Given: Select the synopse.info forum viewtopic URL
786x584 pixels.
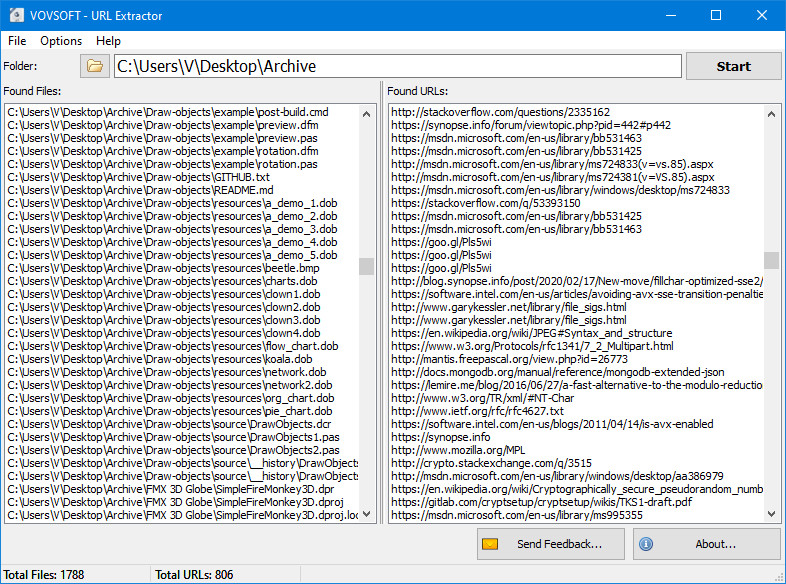Looking at the screenshot, I should tap(576, 125).
